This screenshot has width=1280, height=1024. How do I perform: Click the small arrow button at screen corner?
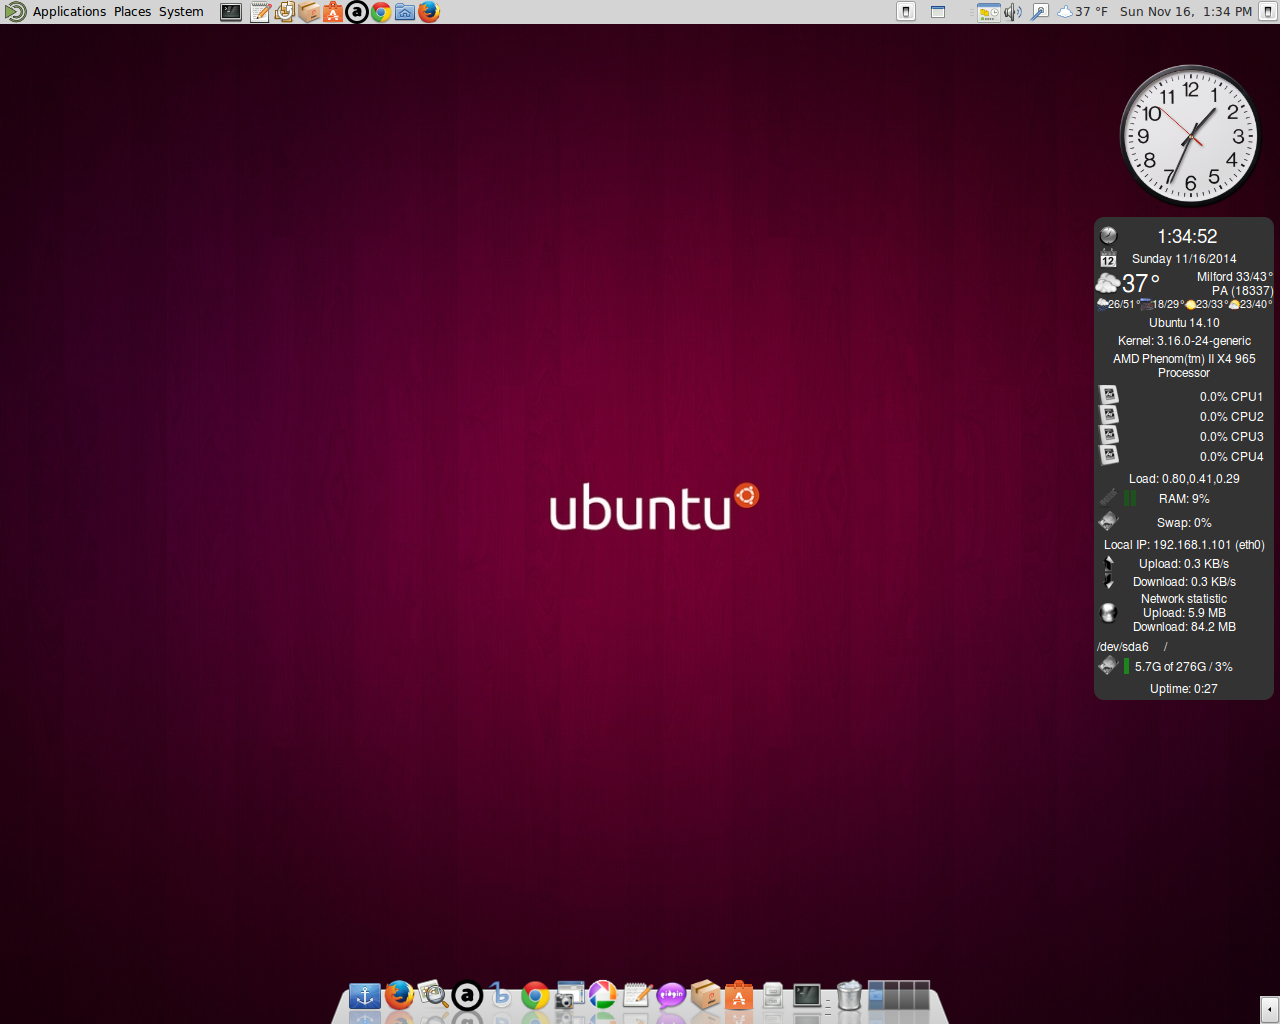tap(1269, 1009)
